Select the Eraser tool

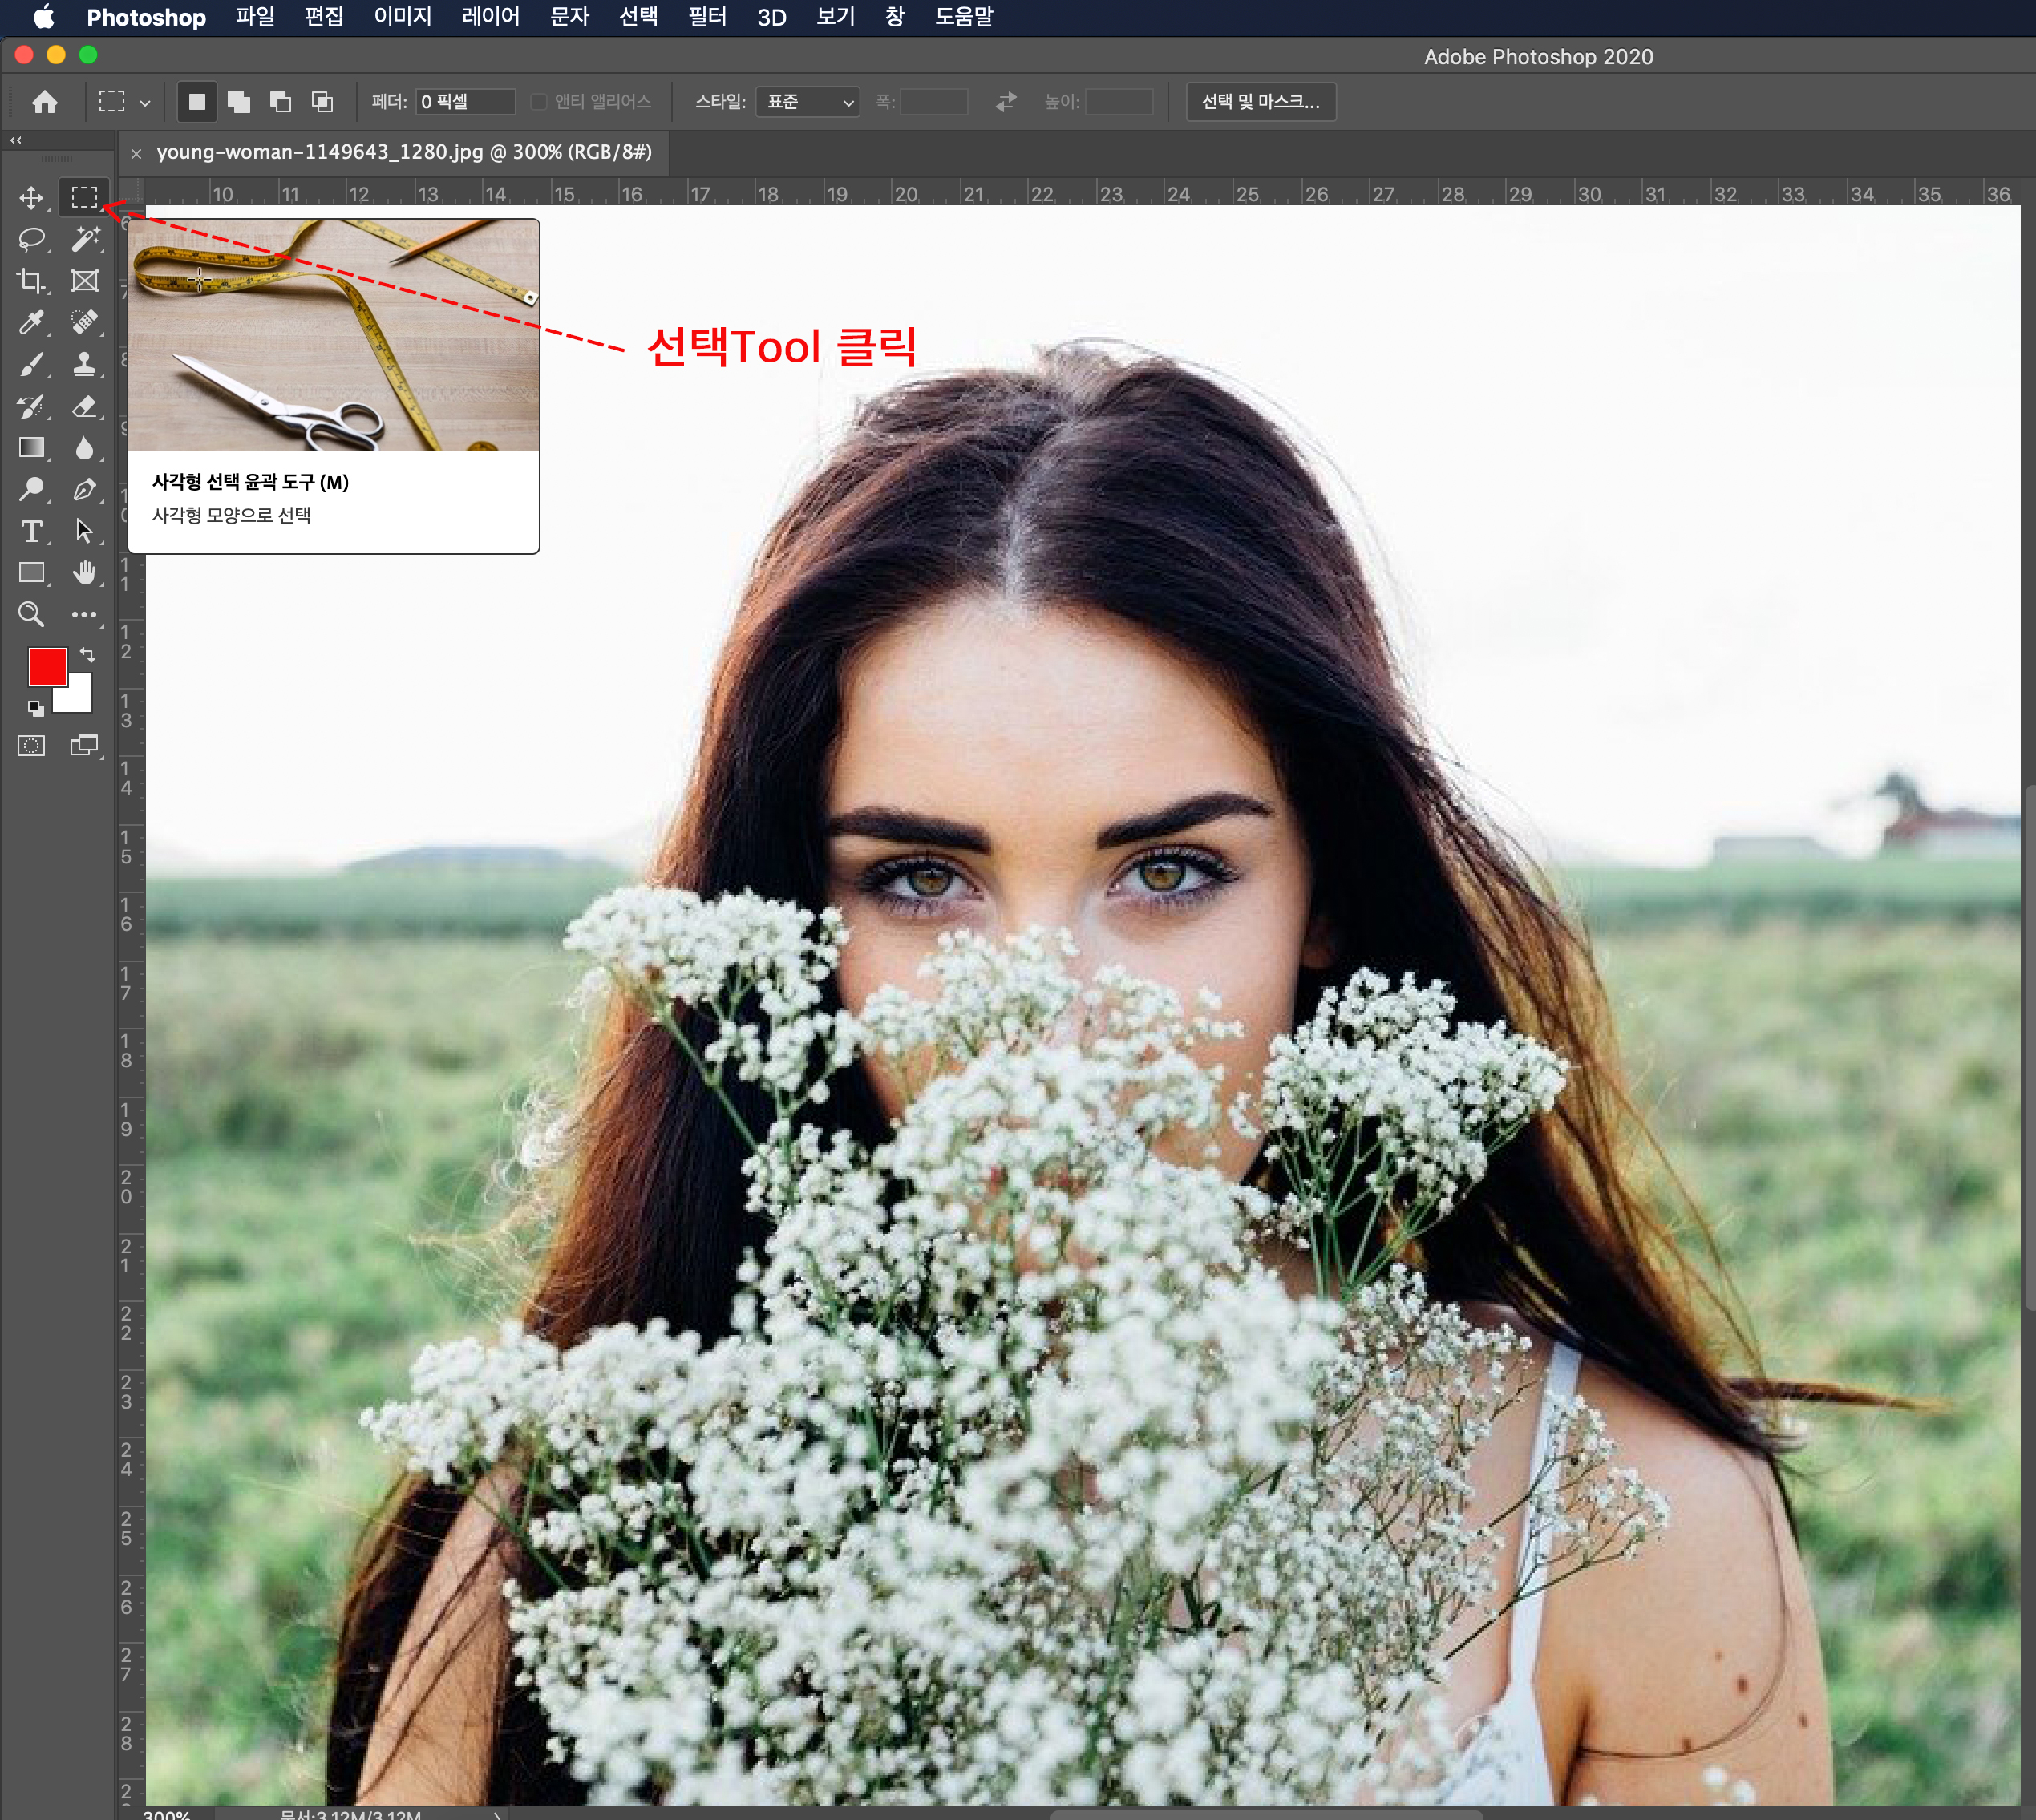click(85, 406)
